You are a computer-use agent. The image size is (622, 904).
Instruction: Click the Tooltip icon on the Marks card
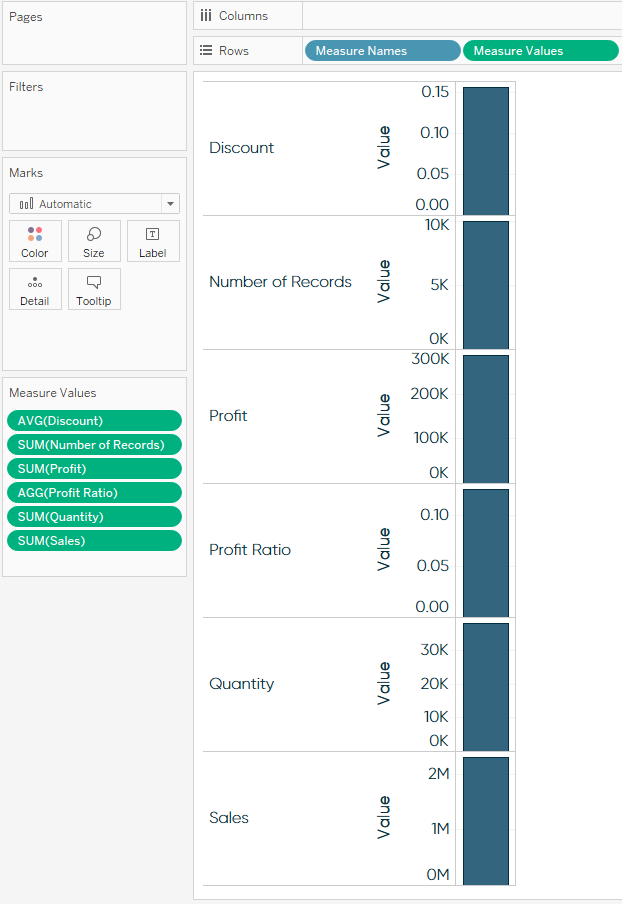pos(93,288)
